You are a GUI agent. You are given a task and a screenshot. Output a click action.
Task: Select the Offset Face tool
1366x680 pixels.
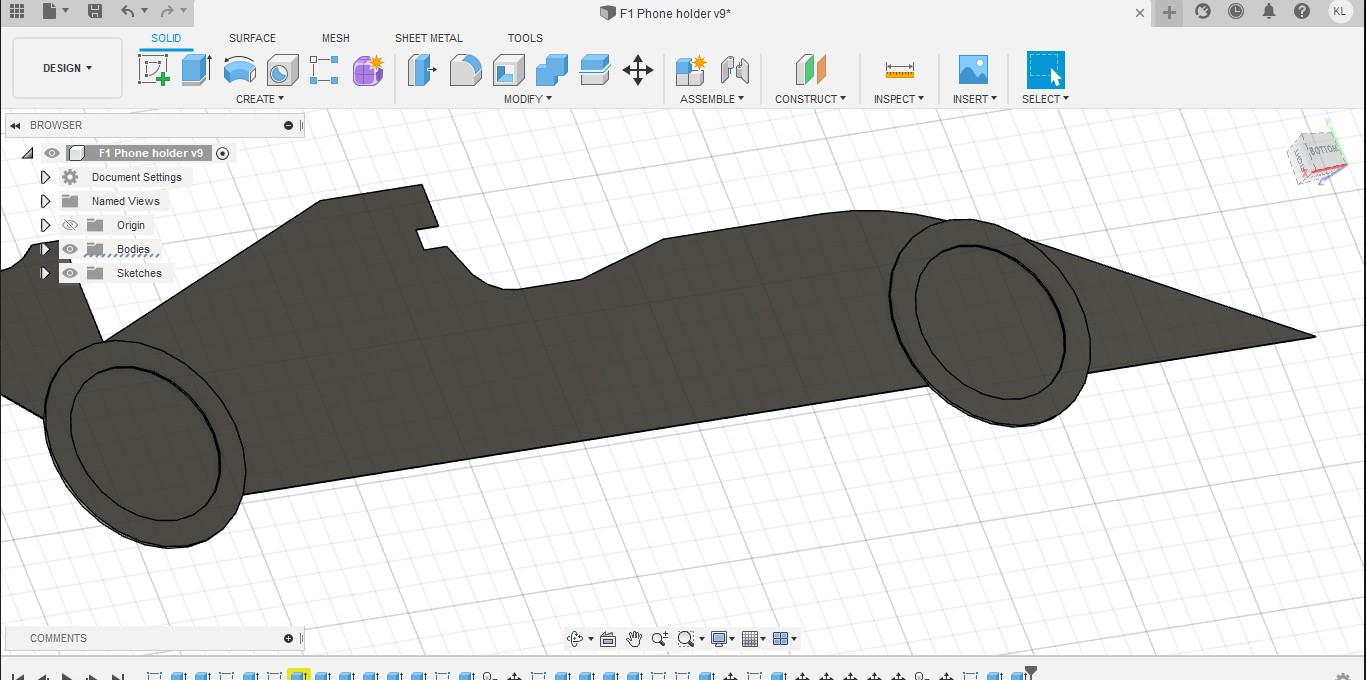point(595,70)
